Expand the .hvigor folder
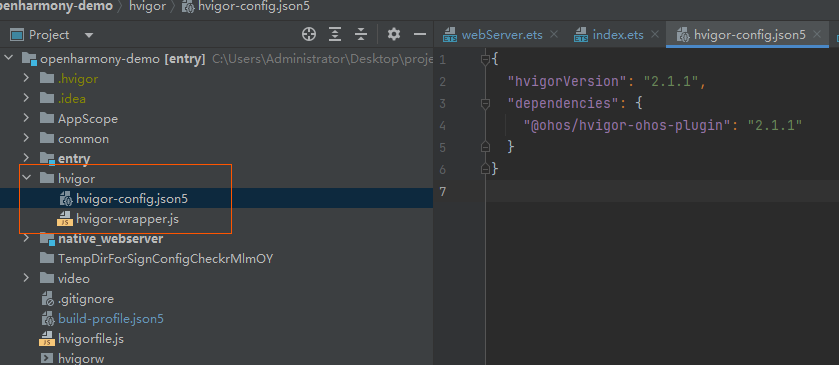 26,78
